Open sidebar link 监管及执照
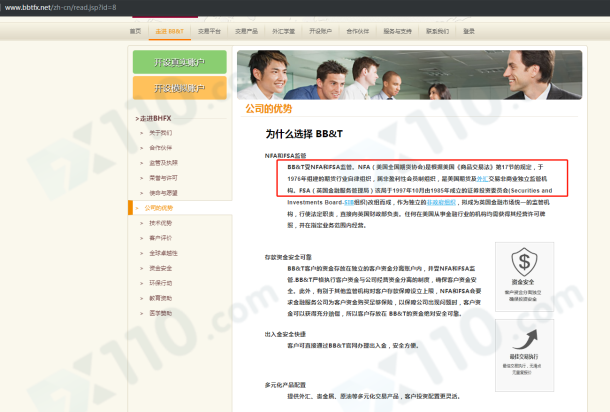 coord(163,163)
